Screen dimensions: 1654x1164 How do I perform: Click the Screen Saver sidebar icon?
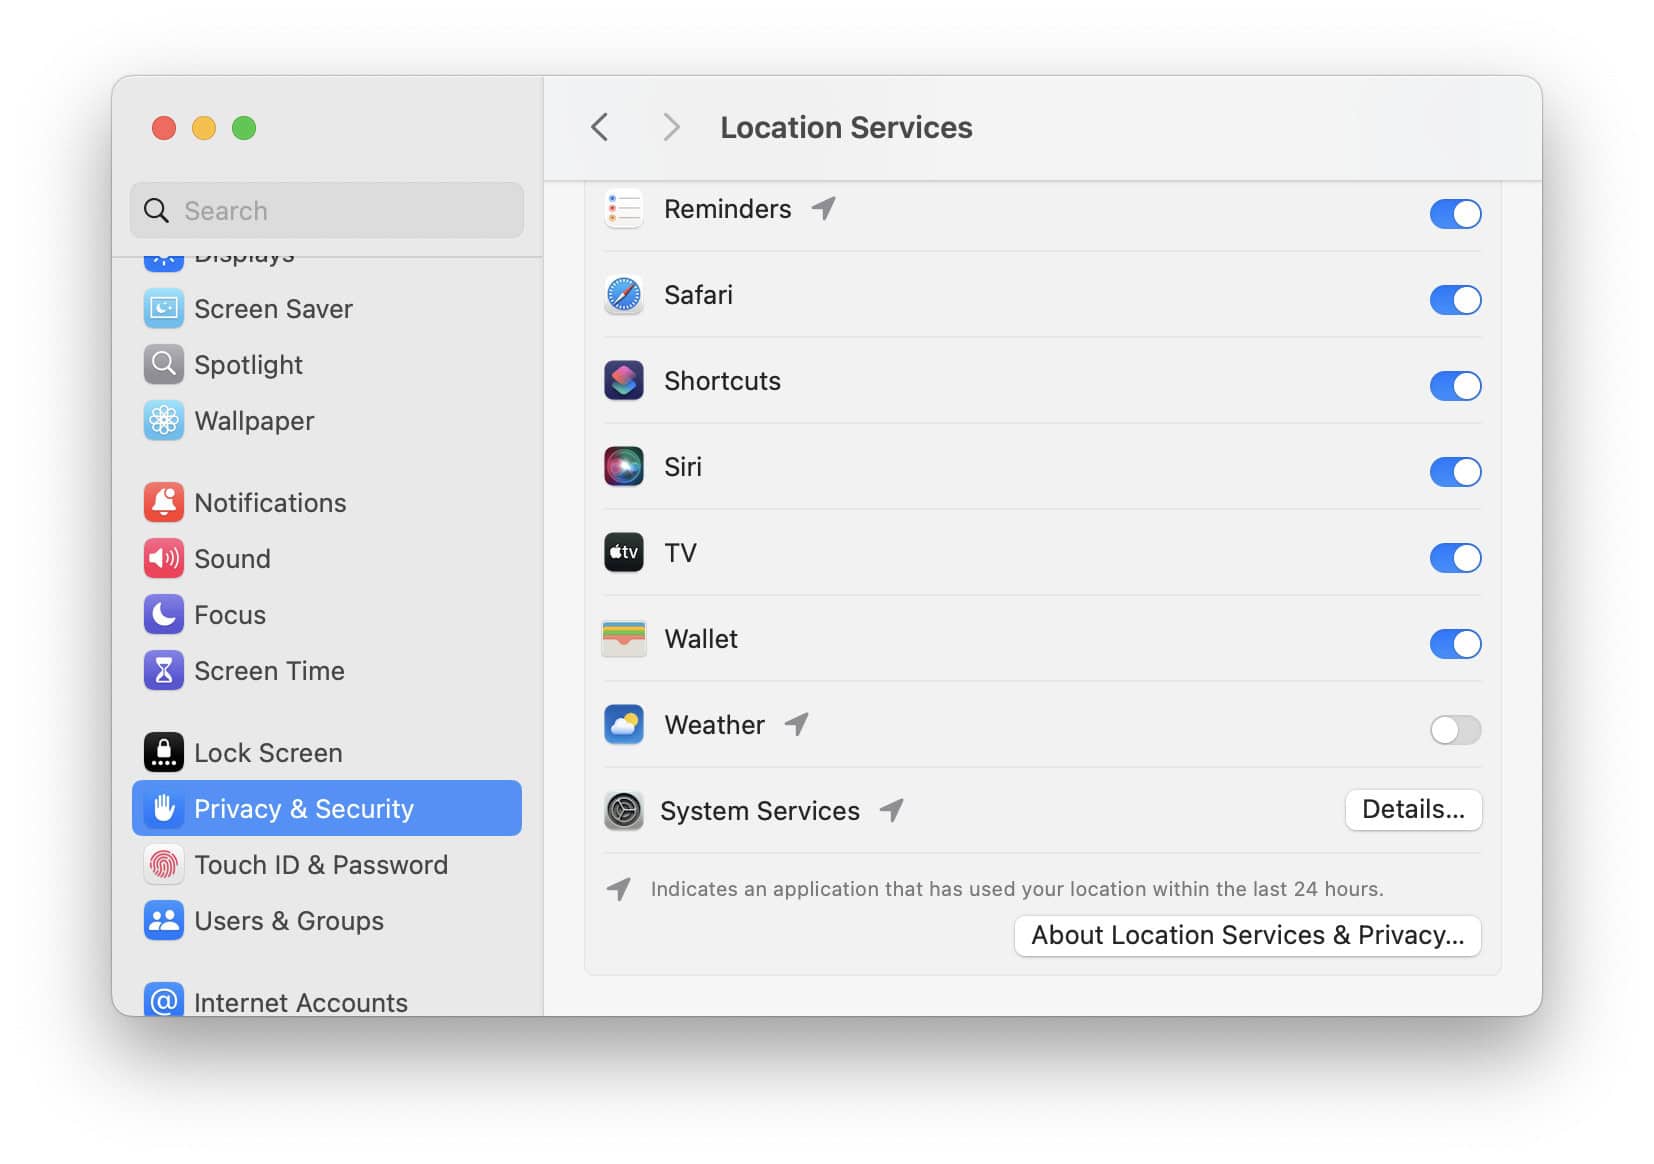coord(163,308)
